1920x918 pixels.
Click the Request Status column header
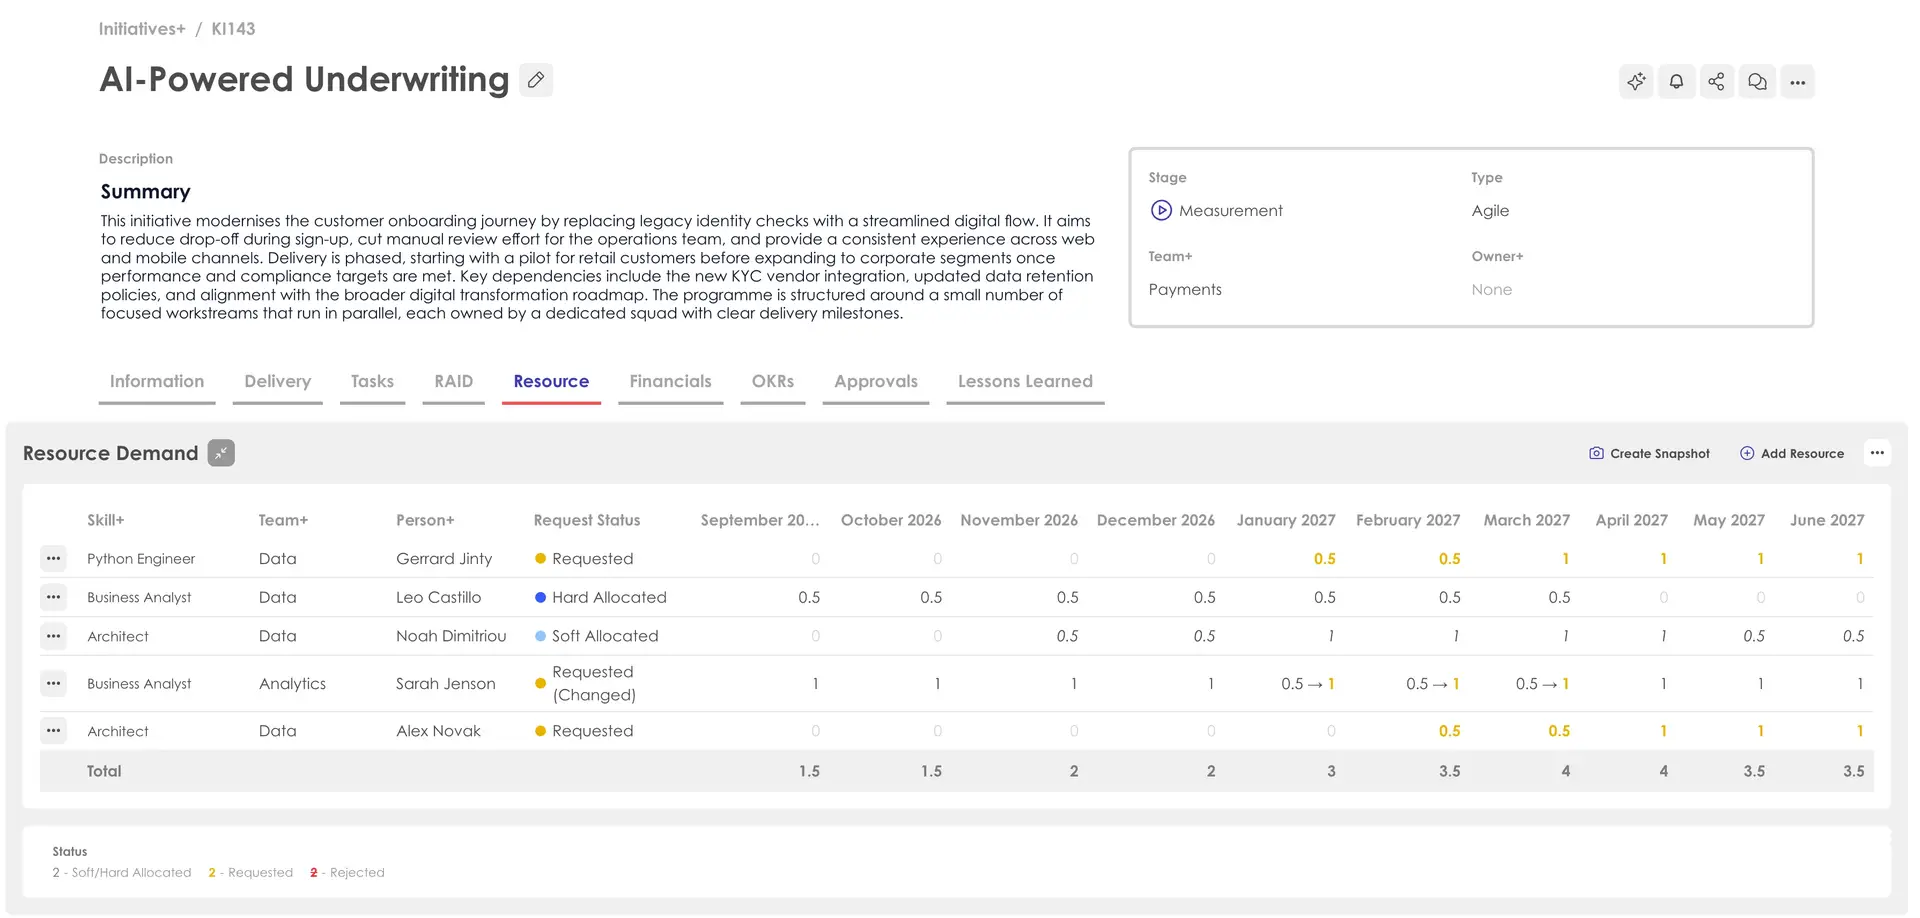point(587,520)
